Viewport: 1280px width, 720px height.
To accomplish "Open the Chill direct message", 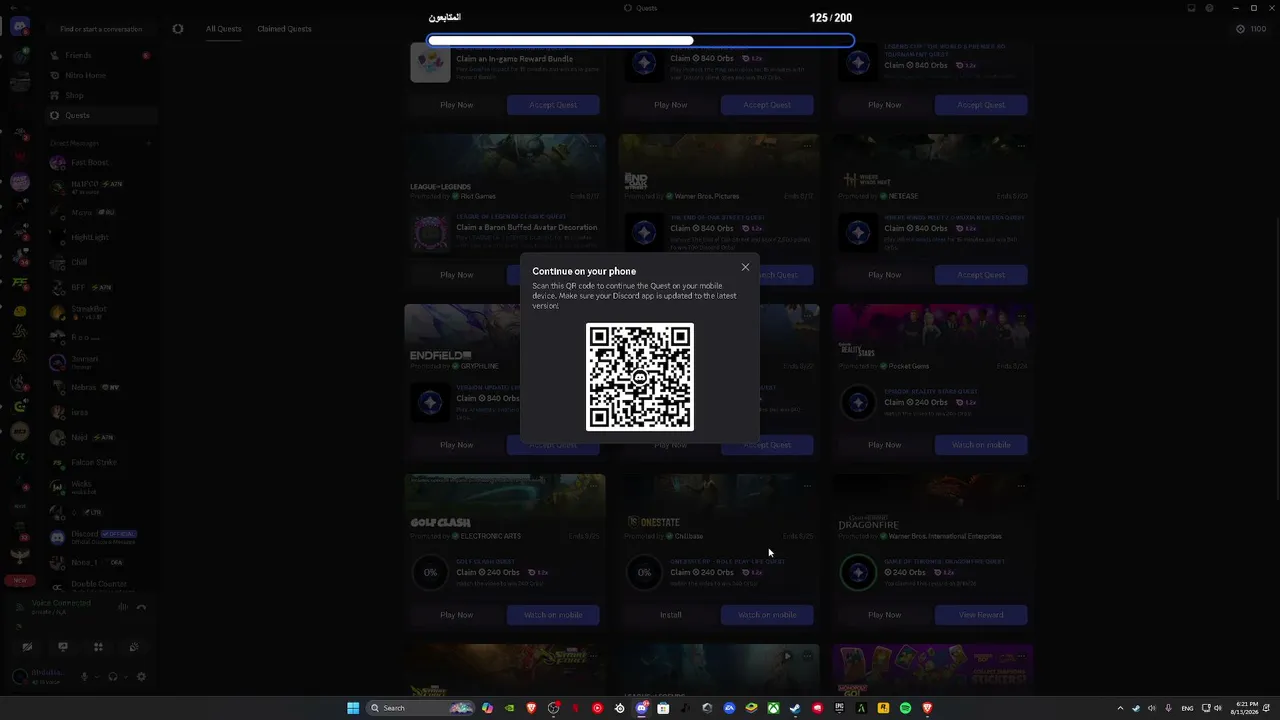I will click(101, 262).
